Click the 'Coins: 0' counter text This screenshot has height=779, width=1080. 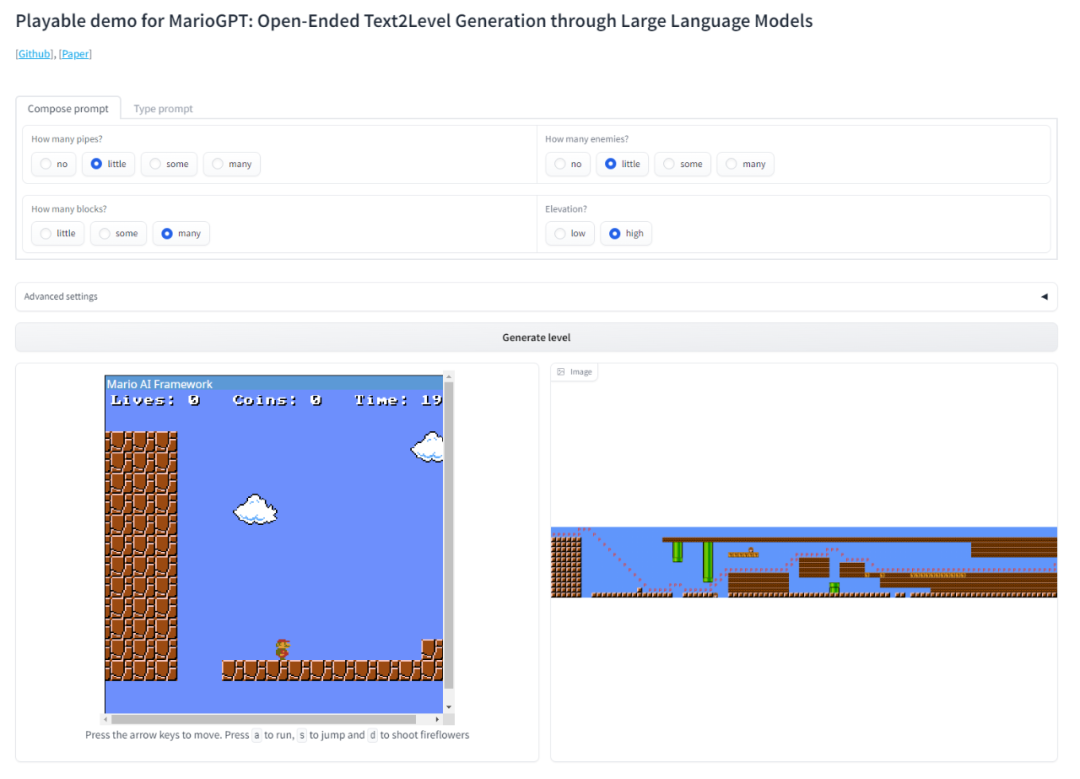click(x=277, y=400)
